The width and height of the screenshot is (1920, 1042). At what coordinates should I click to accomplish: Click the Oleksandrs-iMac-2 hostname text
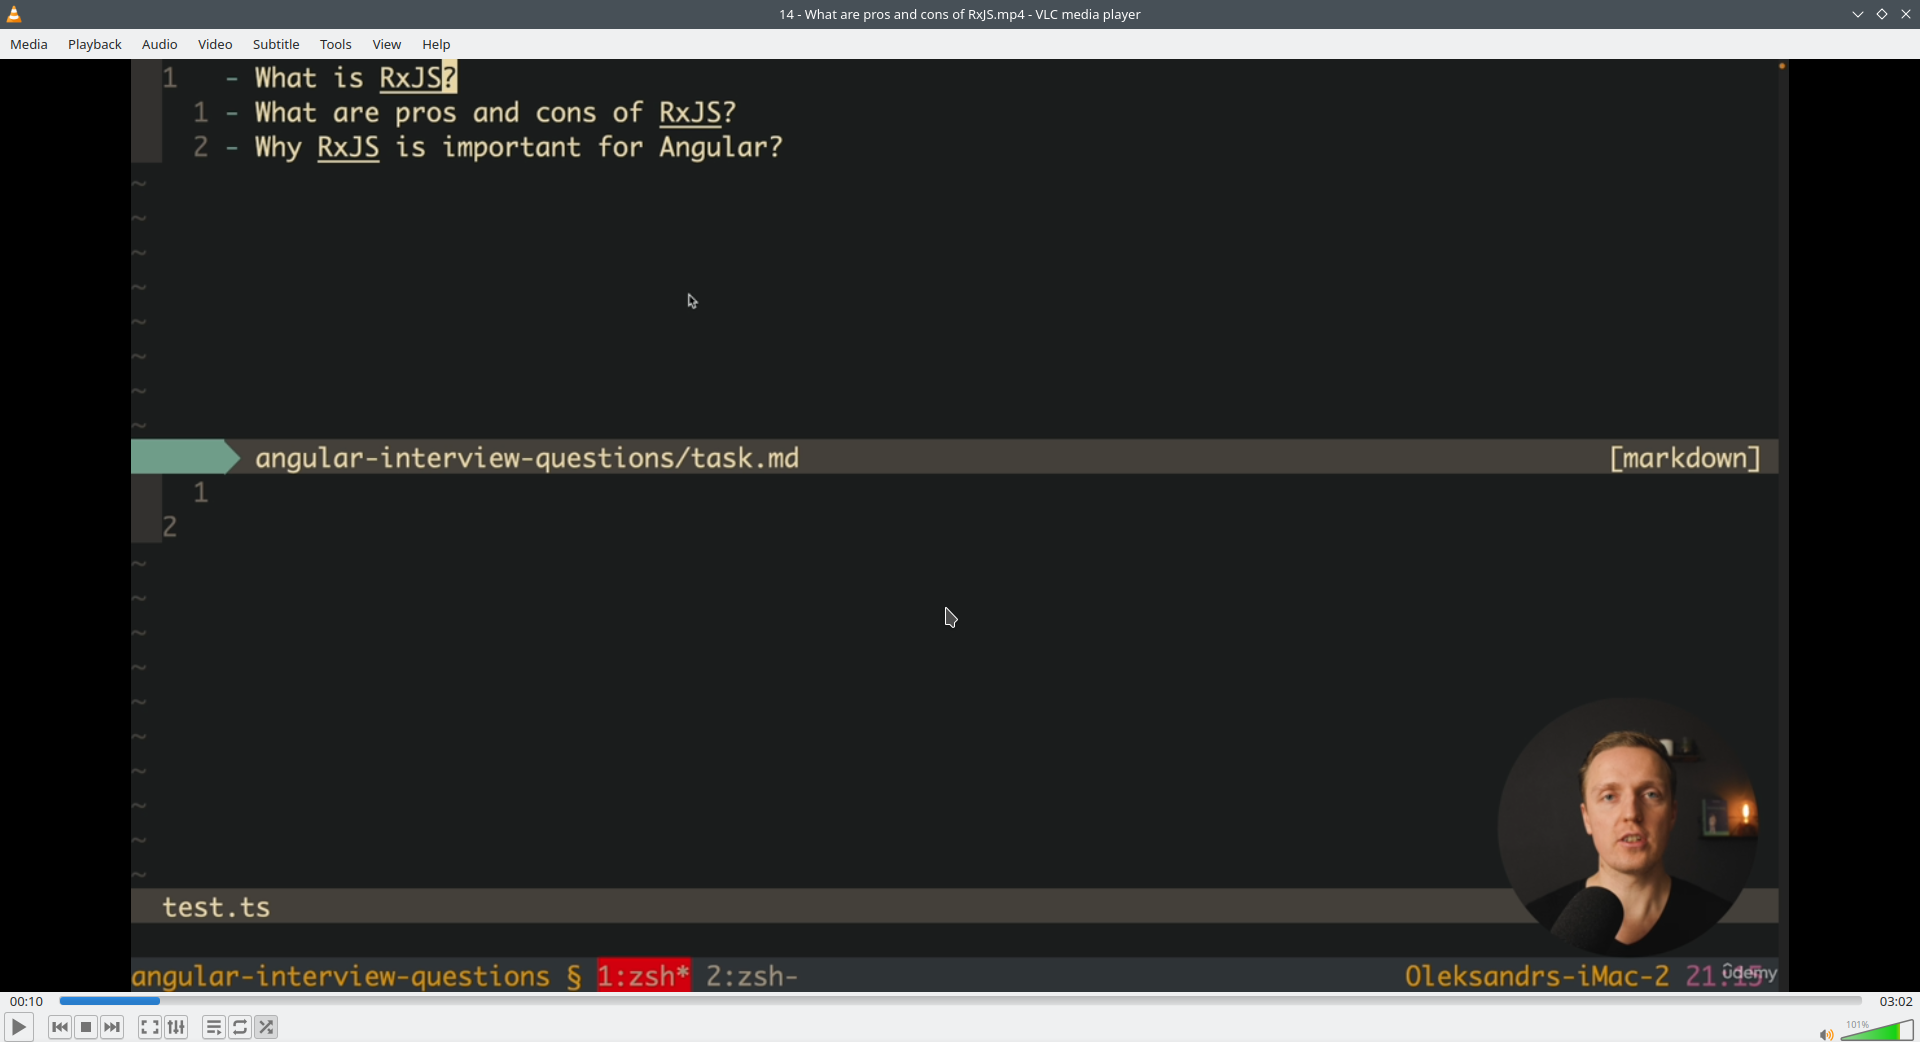tap(1537, 976)
